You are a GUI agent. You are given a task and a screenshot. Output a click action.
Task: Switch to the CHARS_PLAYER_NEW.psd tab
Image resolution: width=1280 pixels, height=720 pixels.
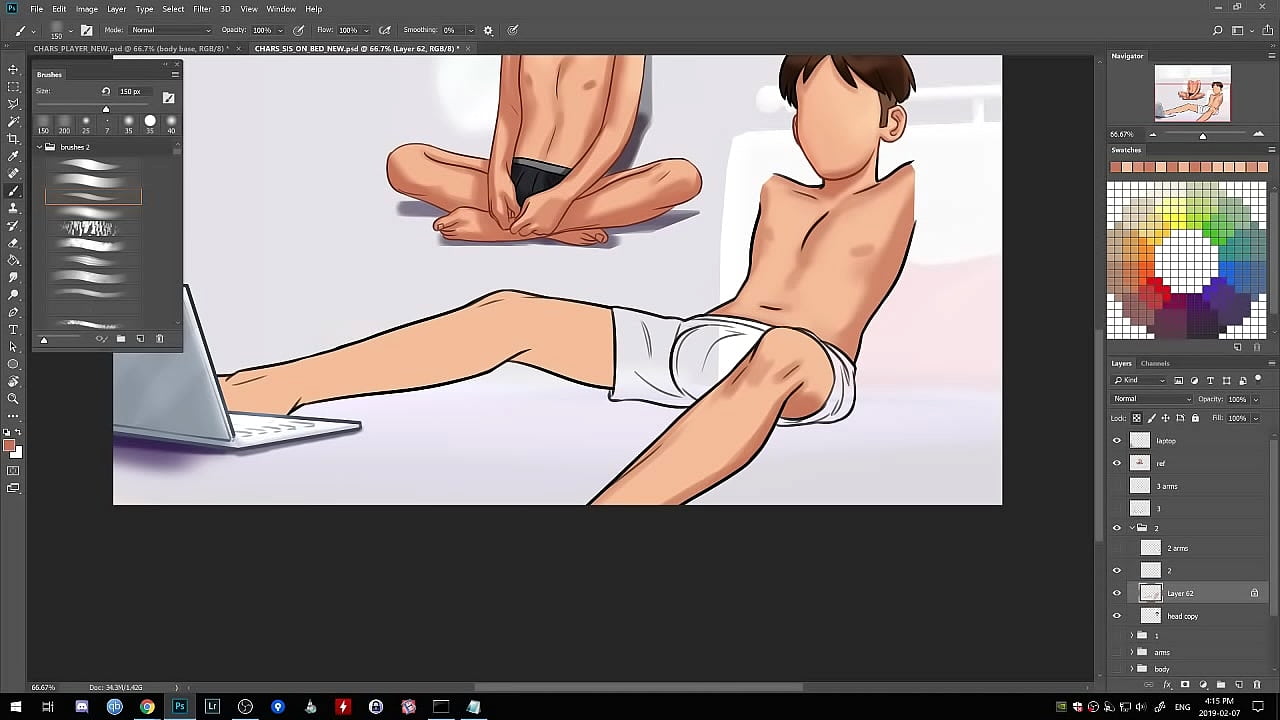tap(130, 48)
